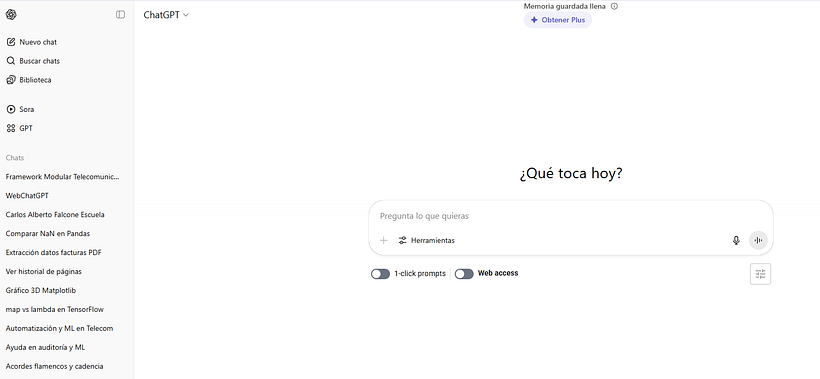Click the Web access label

coord(498,273)
